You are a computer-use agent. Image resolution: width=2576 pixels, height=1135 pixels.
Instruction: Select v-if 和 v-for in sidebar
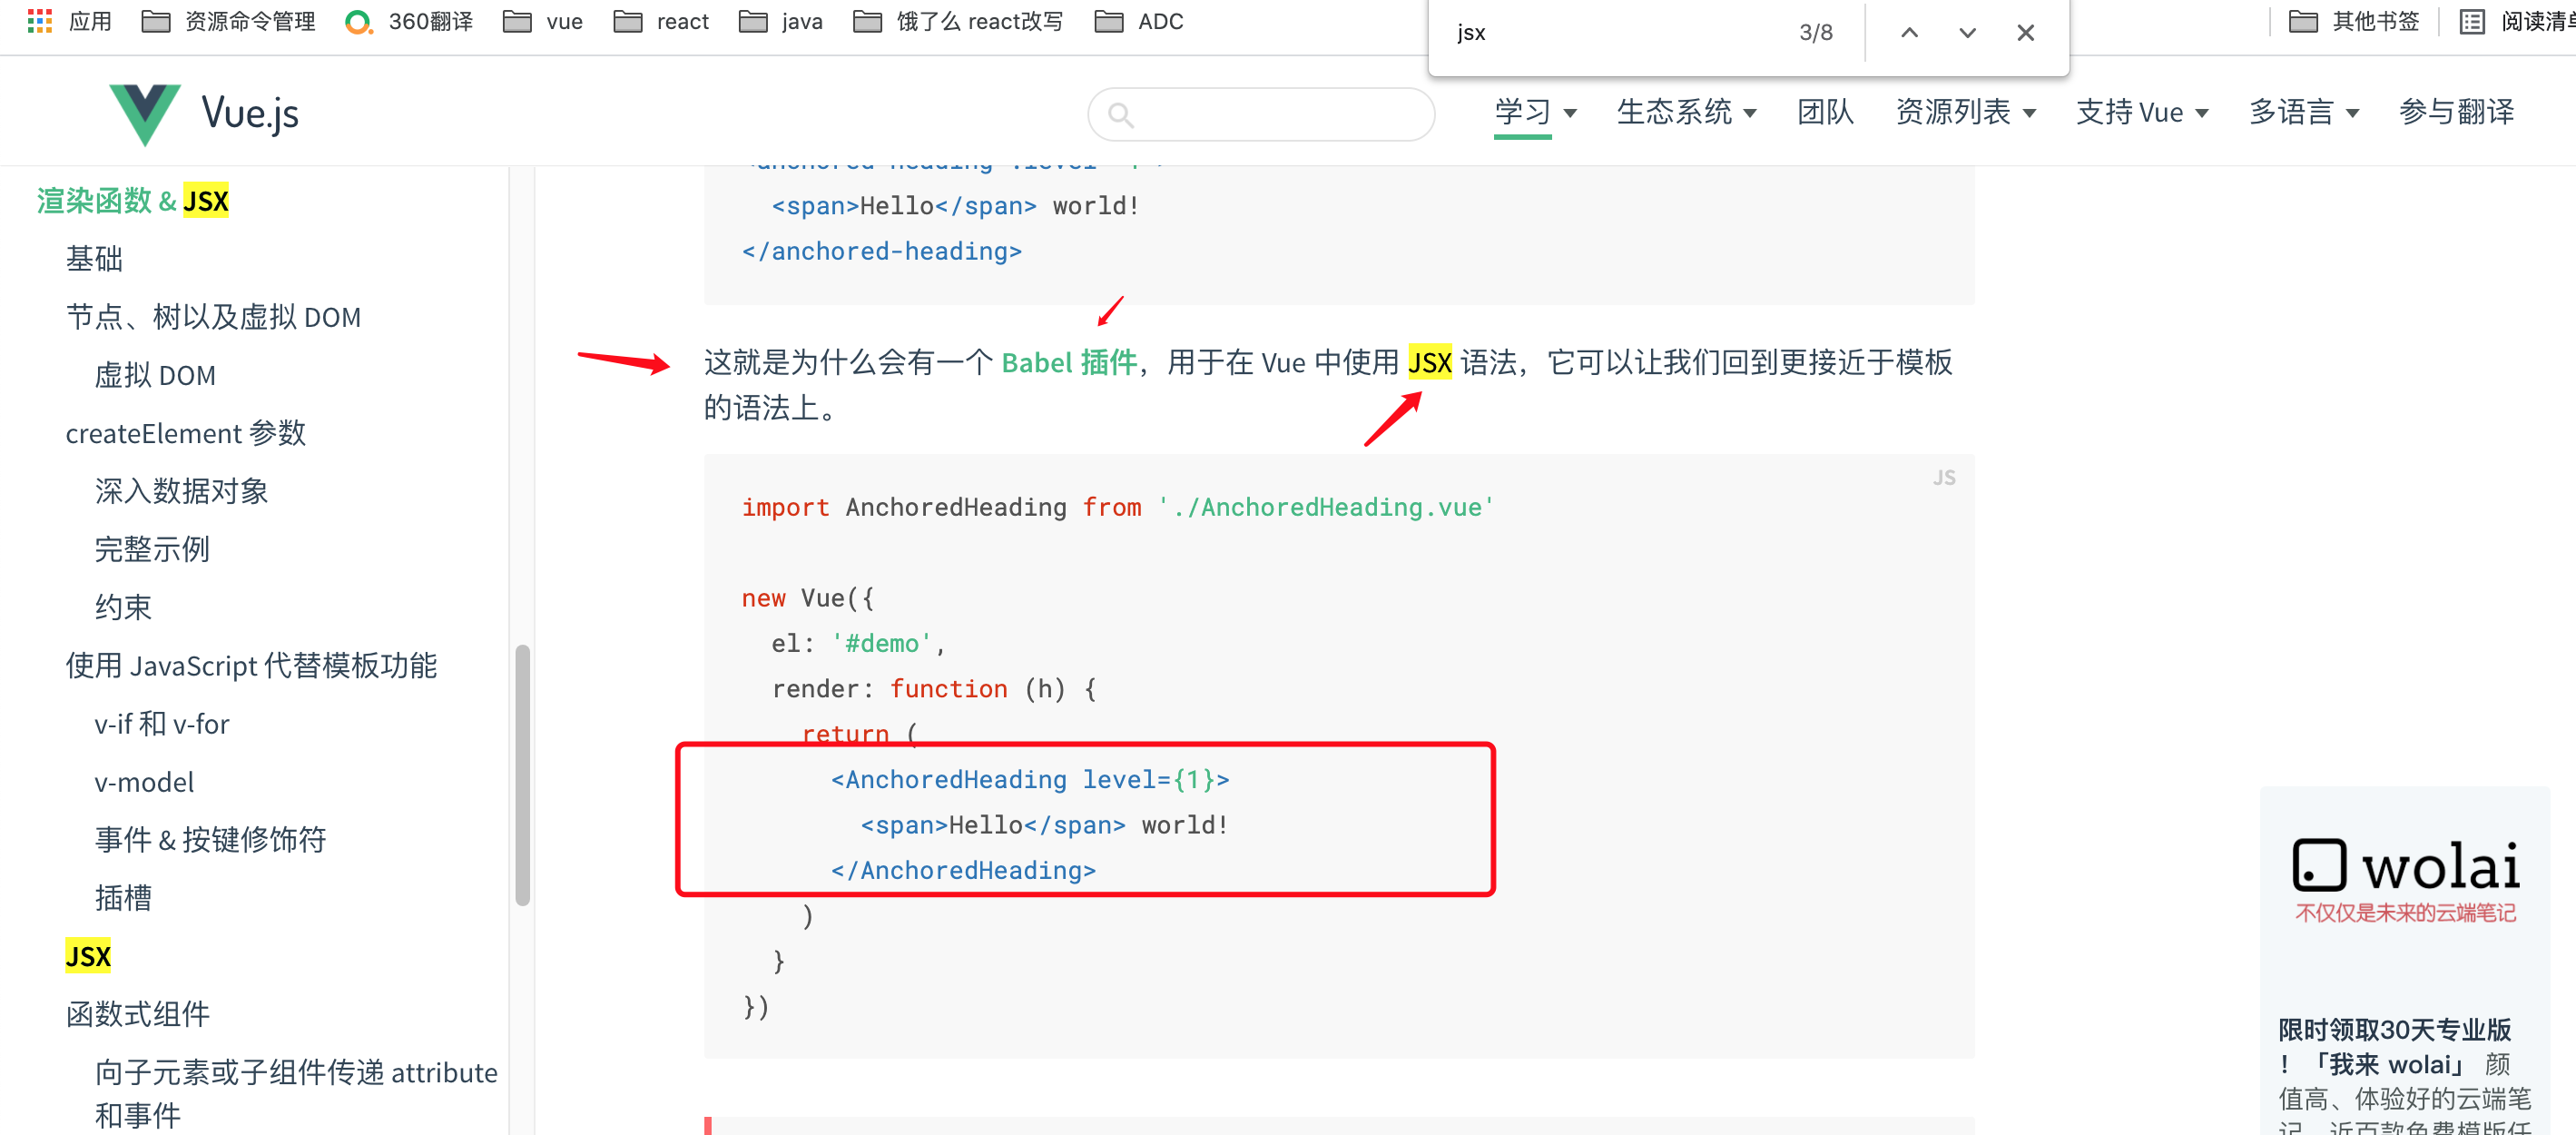162,723
